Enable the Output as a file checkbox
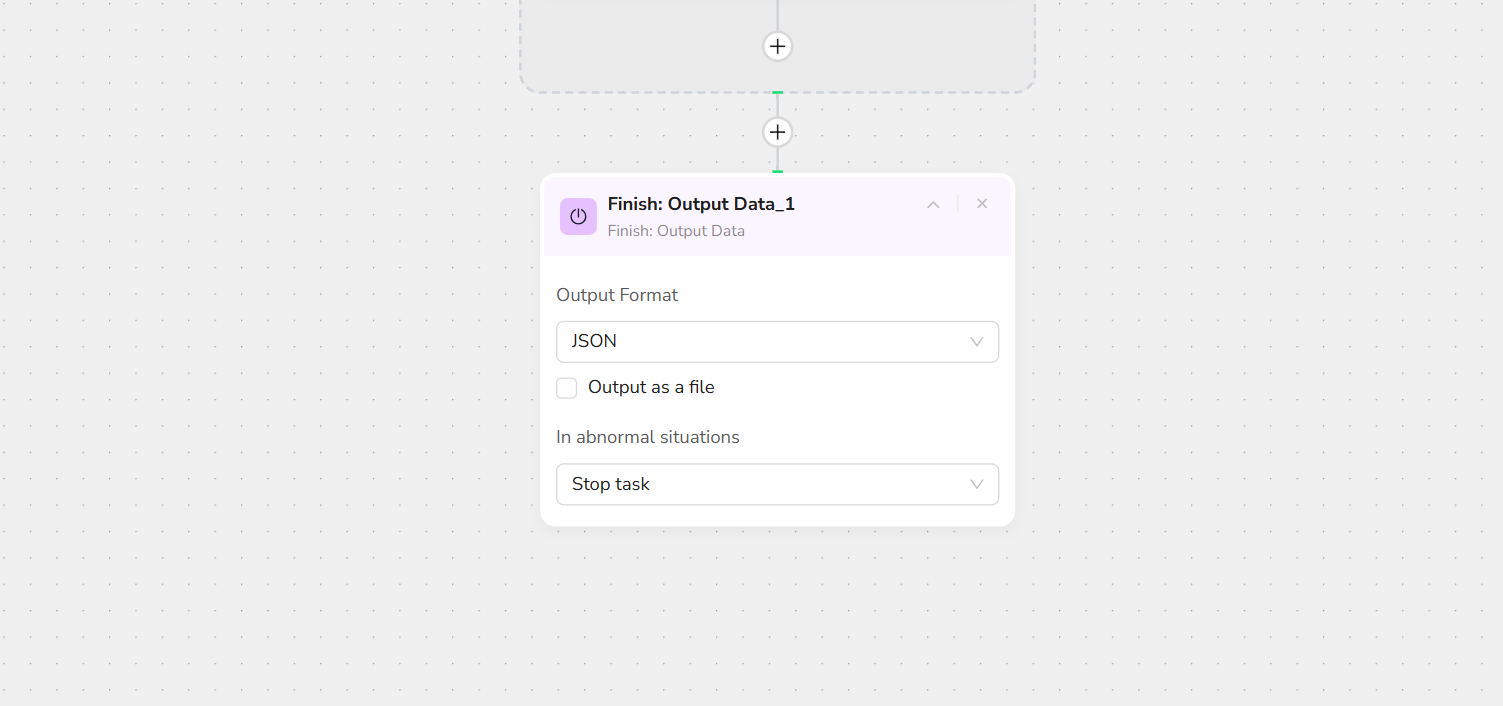The width and height of the screenshot is (1503, 706). pos(567,388)
